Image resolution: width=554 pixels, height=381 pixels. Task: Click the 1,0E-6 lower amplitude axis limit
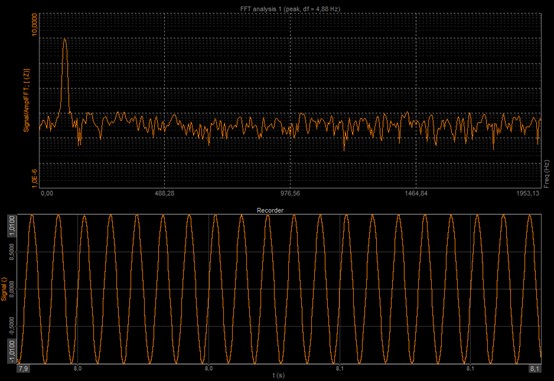click(x=35, y=178)
